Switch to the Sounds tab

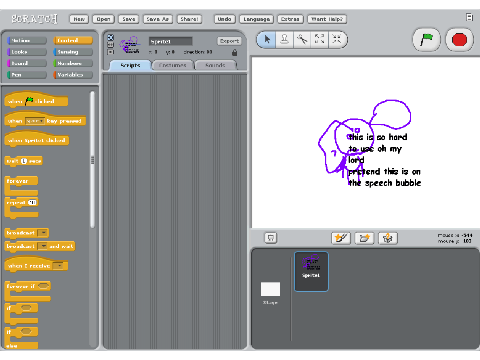point(215,65)
